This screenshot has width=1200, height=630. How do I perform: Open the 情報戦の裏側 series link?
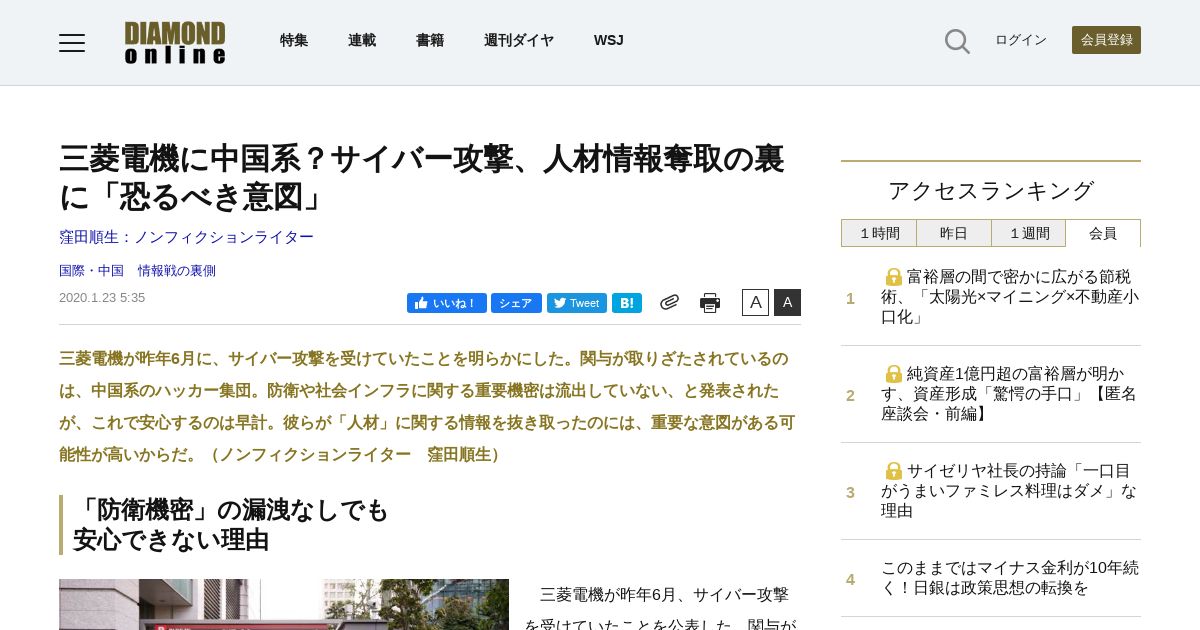point(177,271)
